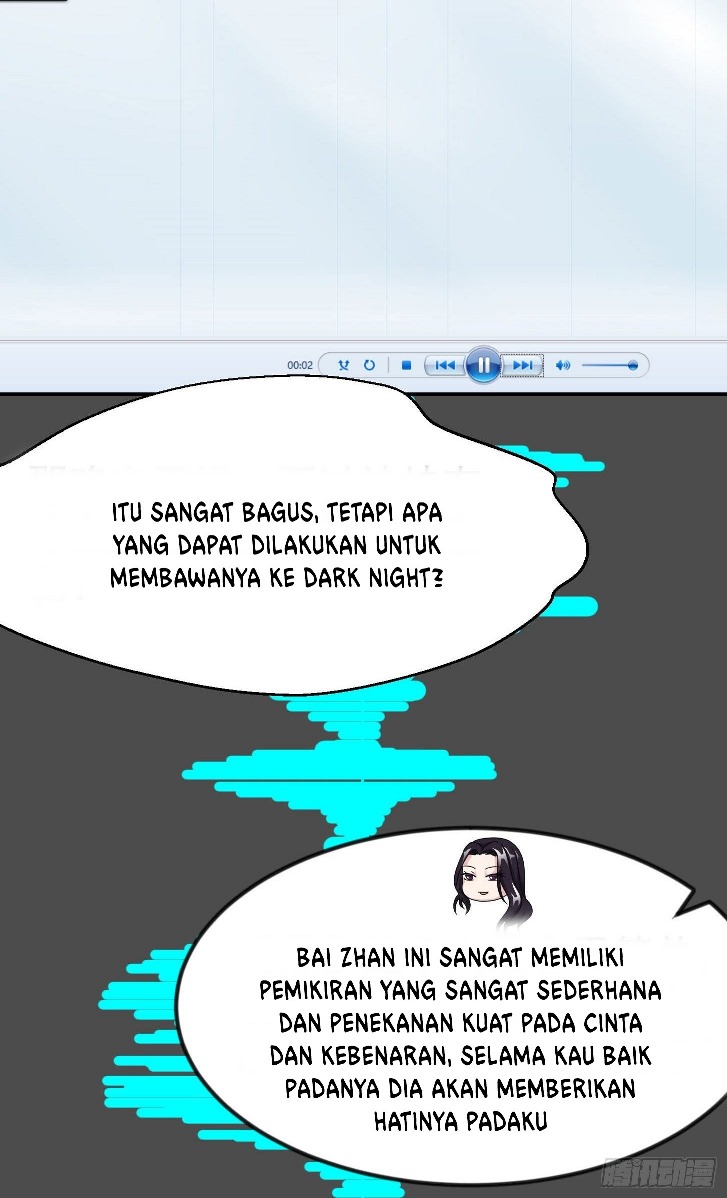Click the text "ITU SANGAT BAGUS" in the top bubble
The height and width of the screenshot is (1198, 727).
click(x=215, y=514)
